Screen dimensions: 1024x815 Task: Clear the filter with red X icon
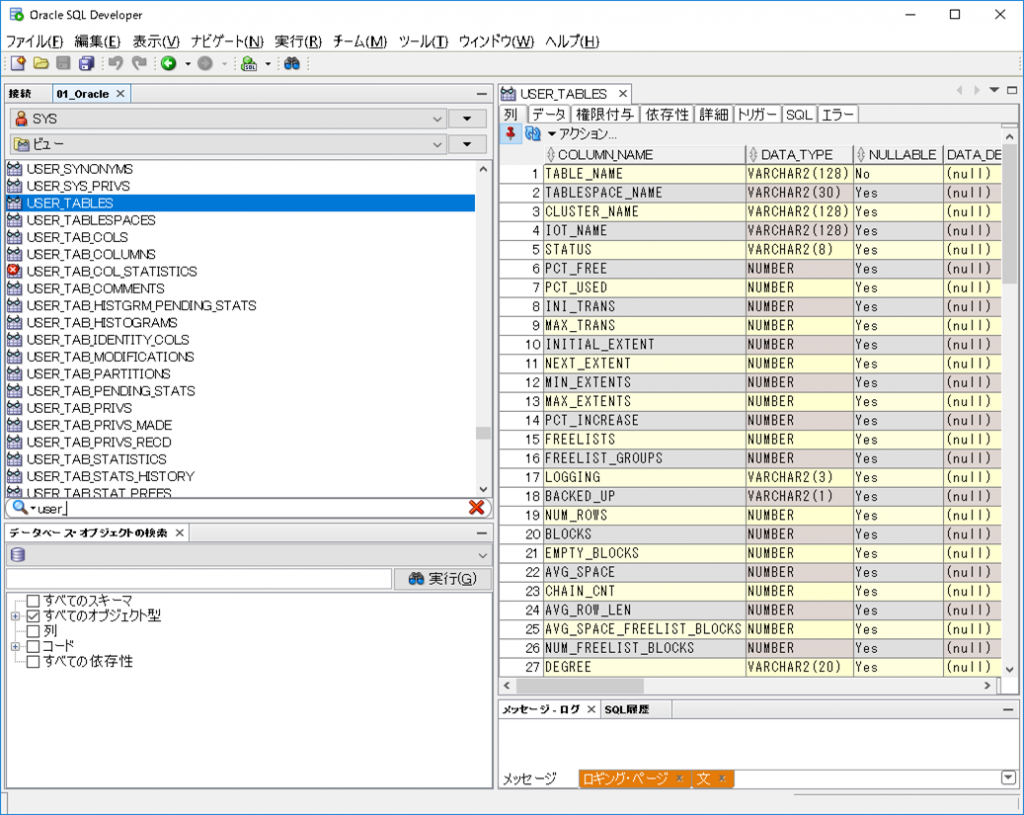coord(477,508)
